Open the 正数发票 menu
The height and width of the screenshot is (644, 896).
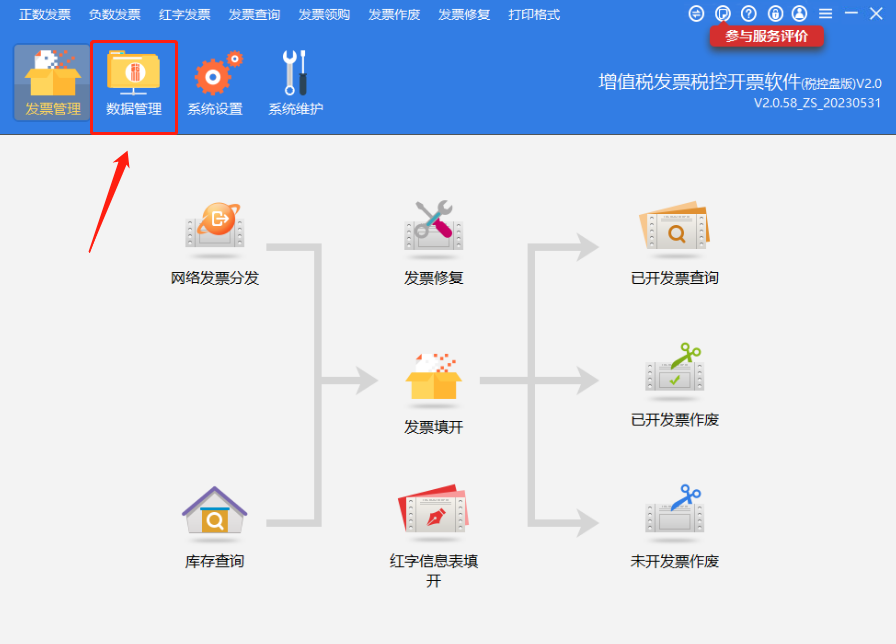pos(45,15)
